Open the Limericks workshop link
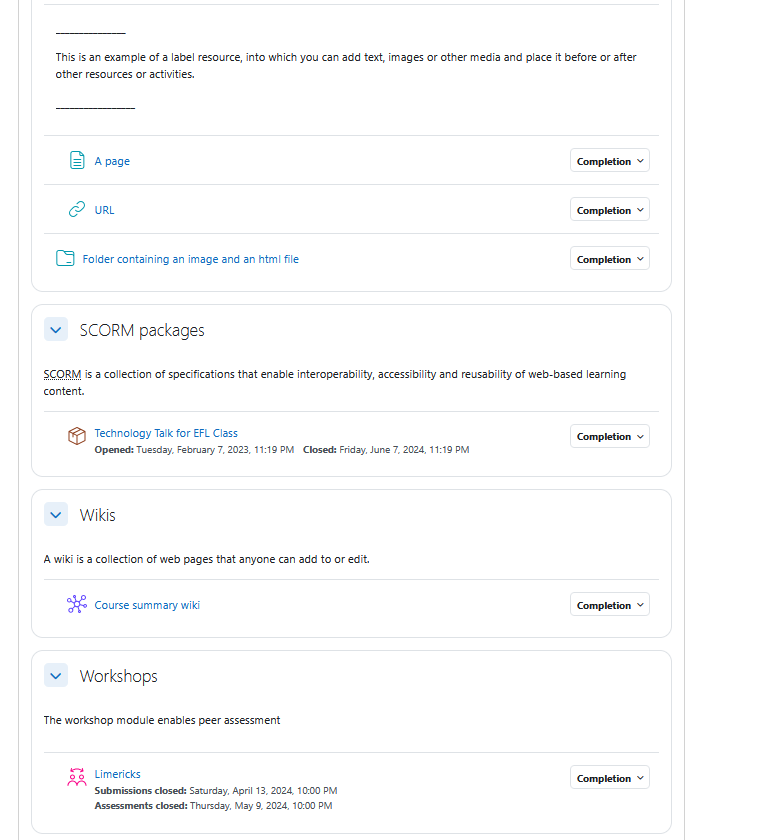 click(x=117, y=774)
